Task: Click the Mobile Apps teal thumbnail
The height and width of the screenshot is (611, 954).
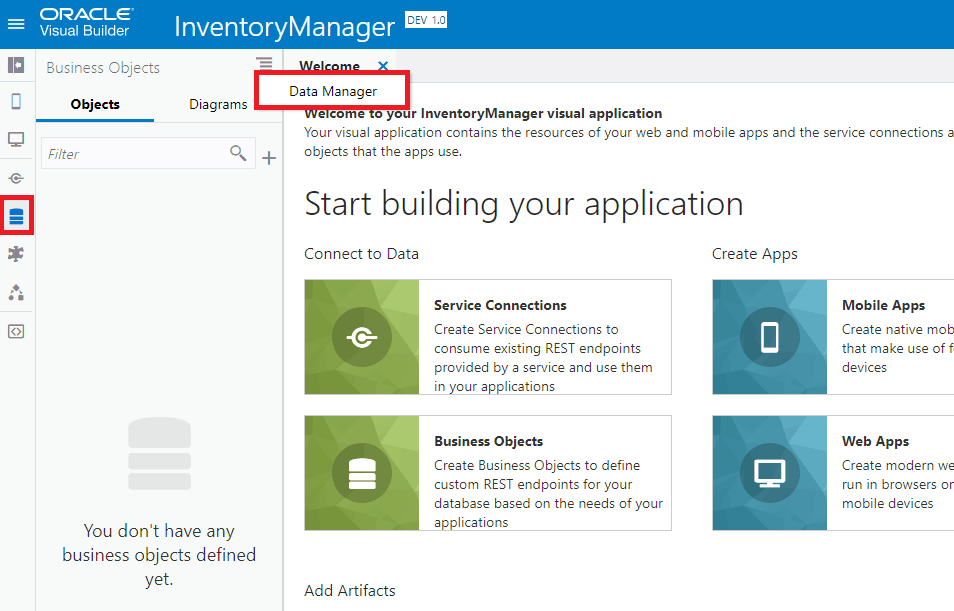Action: (x=770, y=337)
